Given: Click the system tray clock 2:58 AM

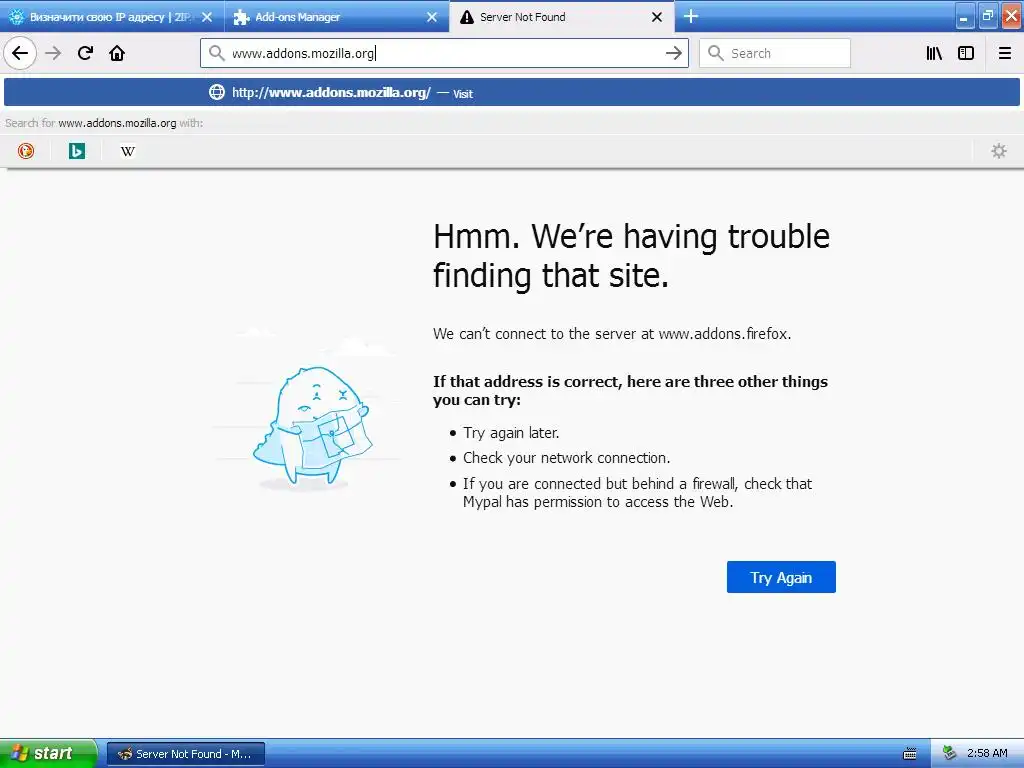Looking at the screenshot, I should (987, 753).
